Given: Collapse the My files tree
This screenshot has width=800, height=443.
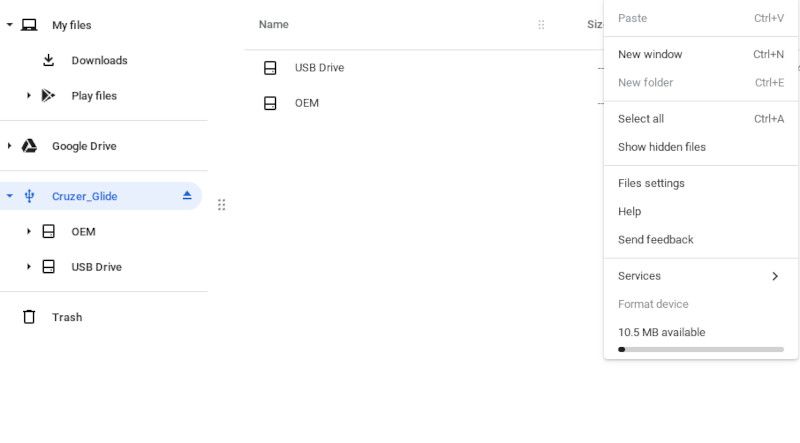Looking at the screenshot, I should pyautogui.click(x=9, y=25).
